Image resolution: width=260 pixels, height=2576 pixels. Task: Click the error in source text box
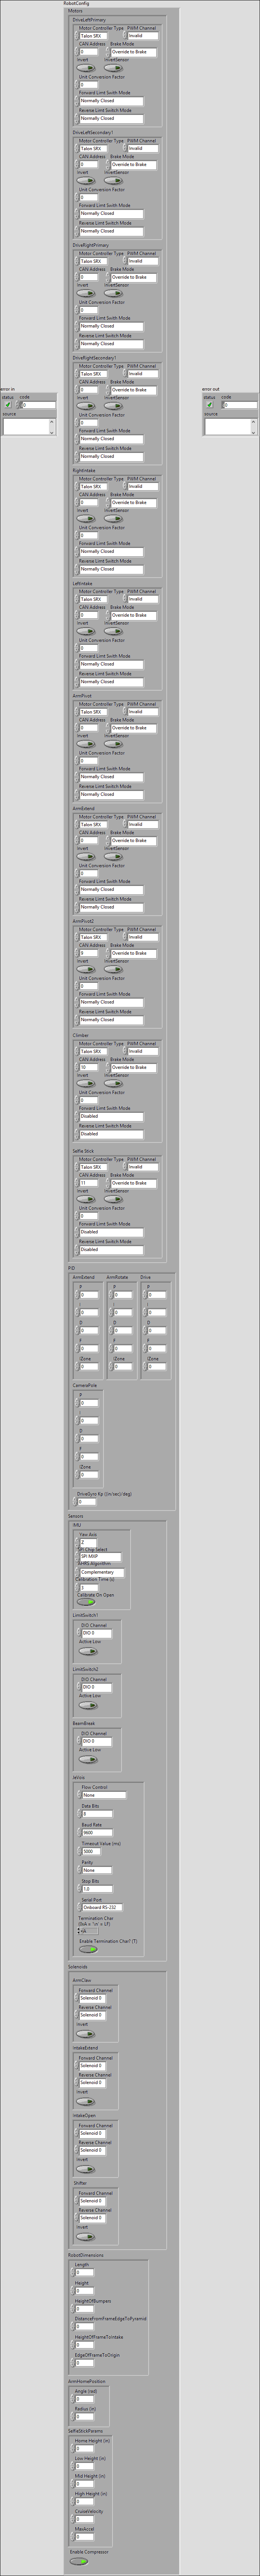(x=24, y=426)
